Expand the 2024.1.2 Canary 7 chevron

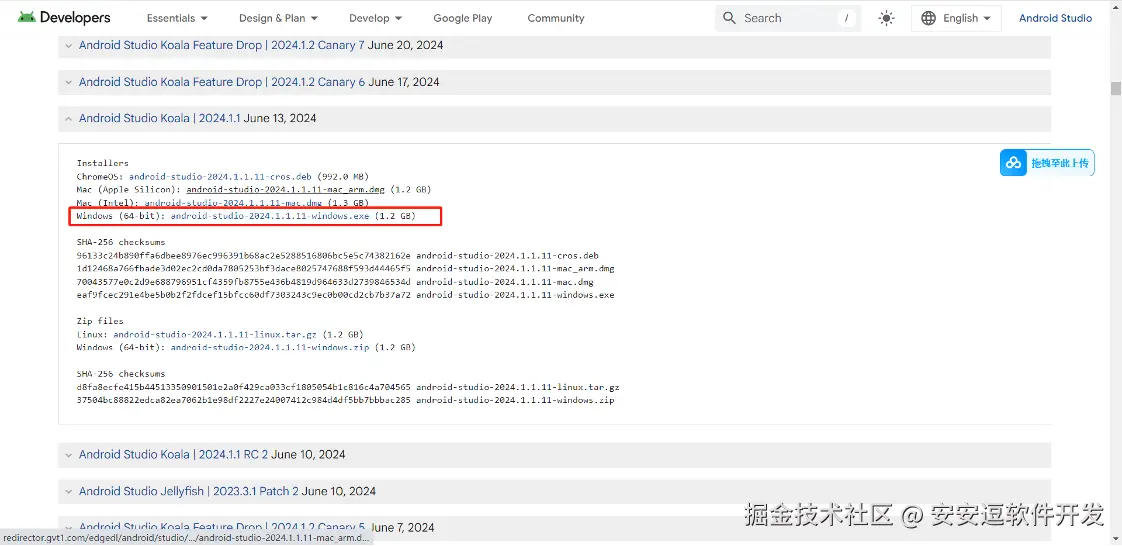coord(69,45)
